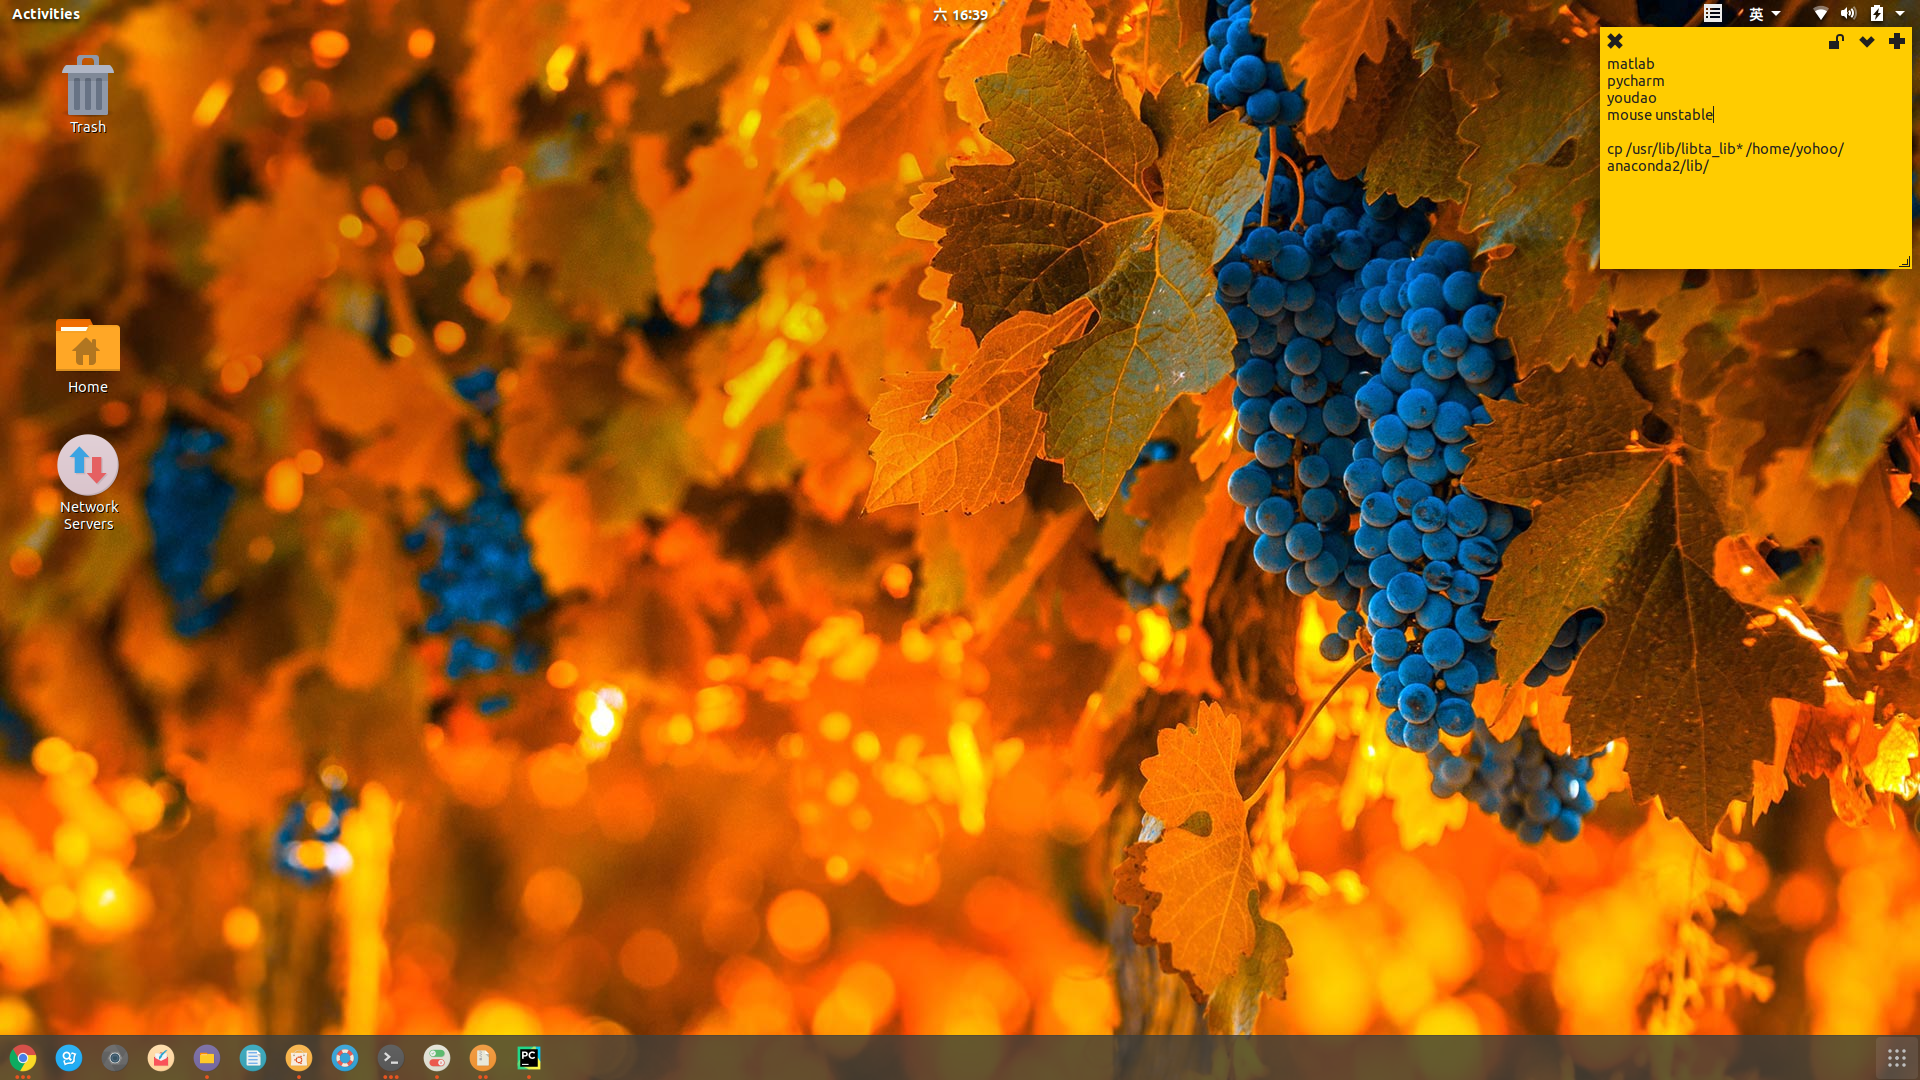Open Ubuntu Software from the dock
Viewport: 1920px width, 1080px height.
(x=299, y=1057)
